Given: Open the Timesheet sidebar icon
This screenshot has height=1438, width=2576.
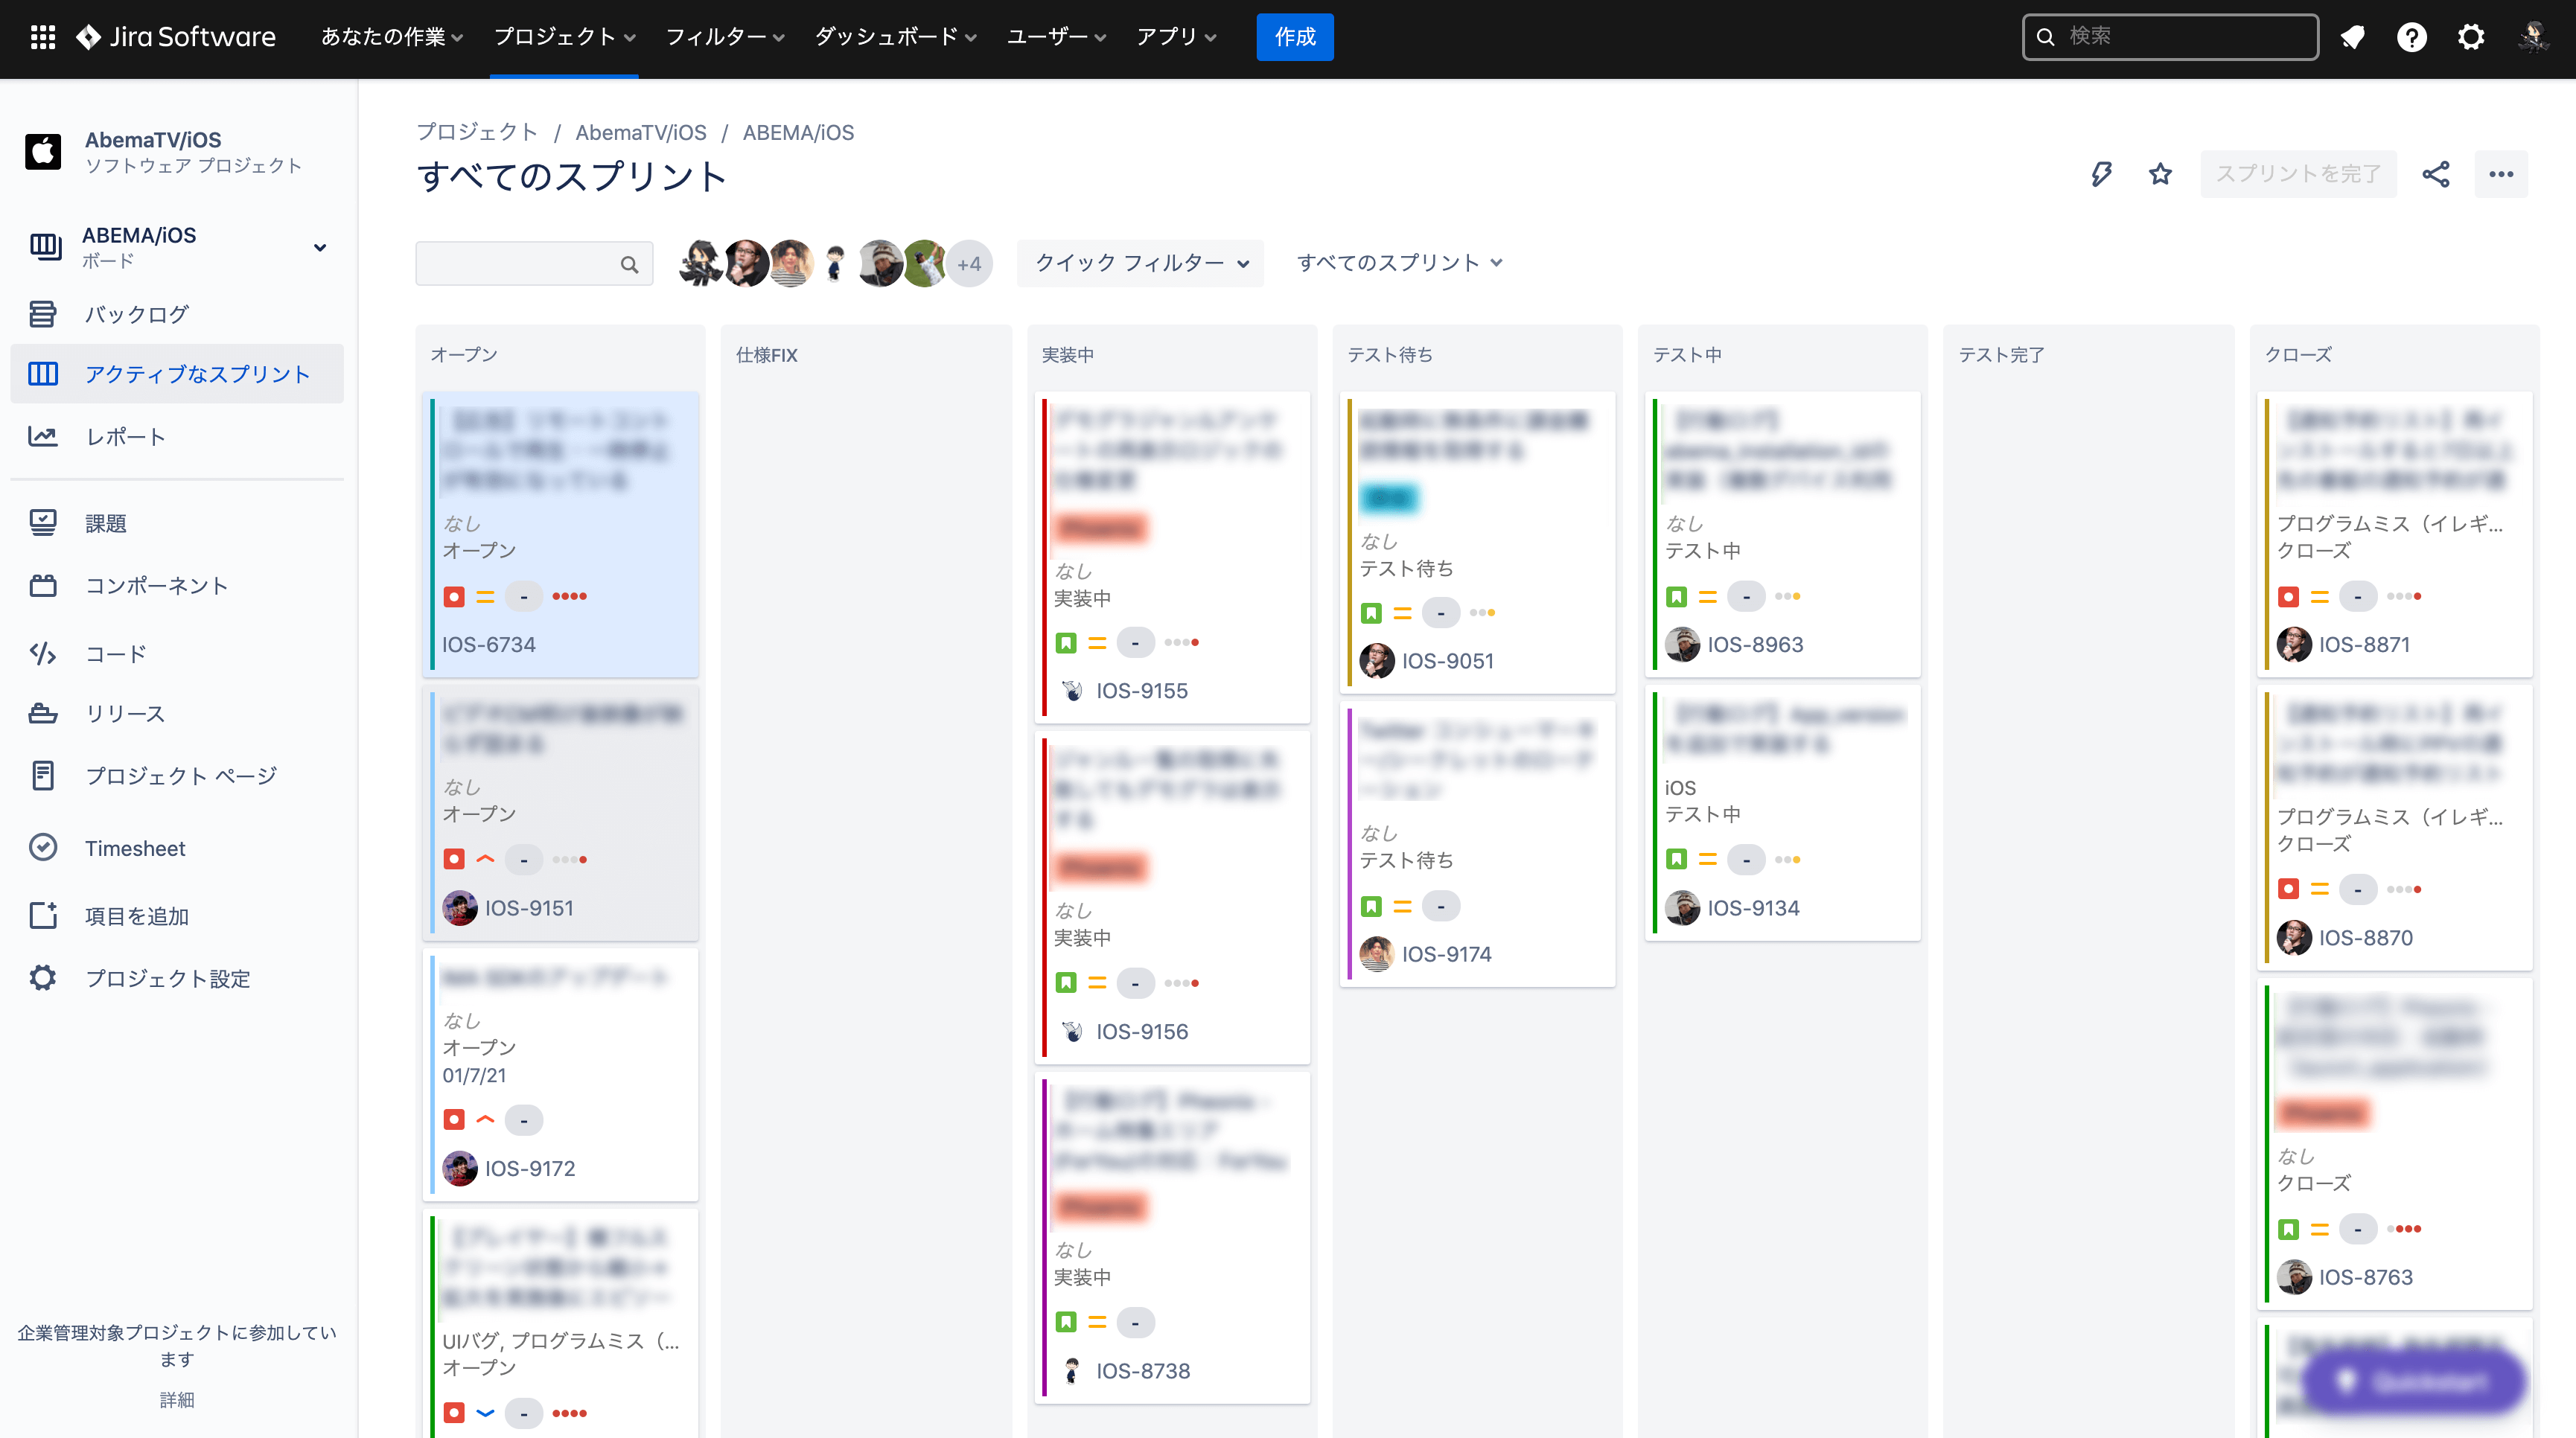Looking at the screenshot, I should pyautogui.click(x=43, y=847).
